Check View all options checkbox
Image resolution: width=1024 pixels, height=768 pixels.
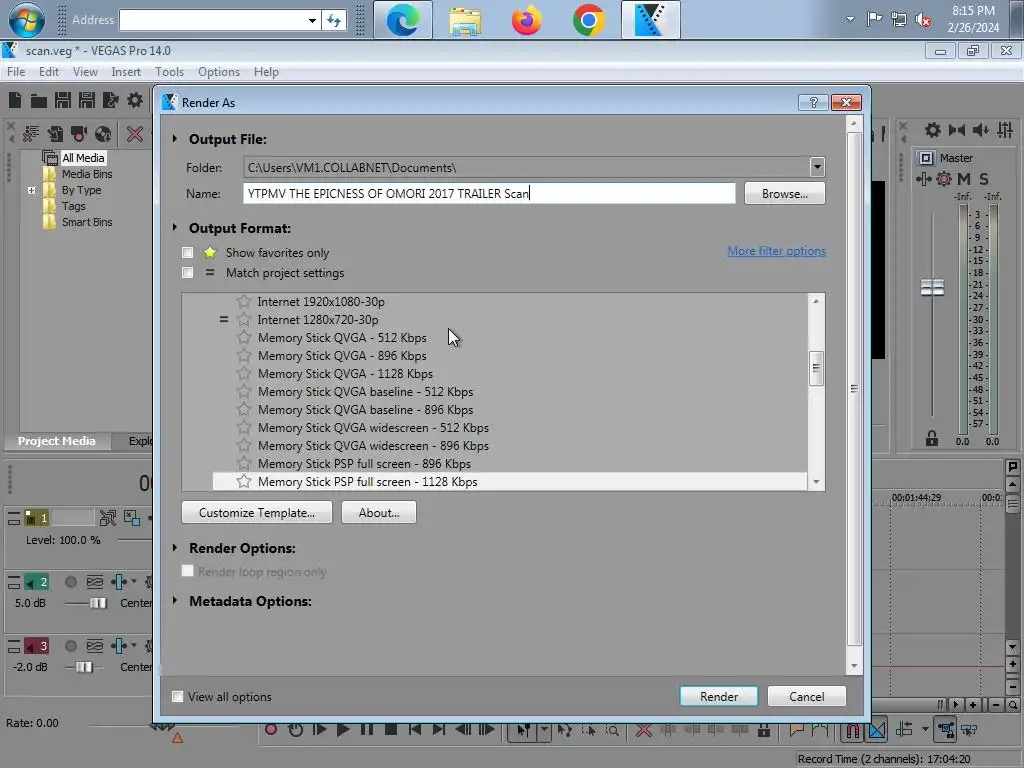click(177, 696)
